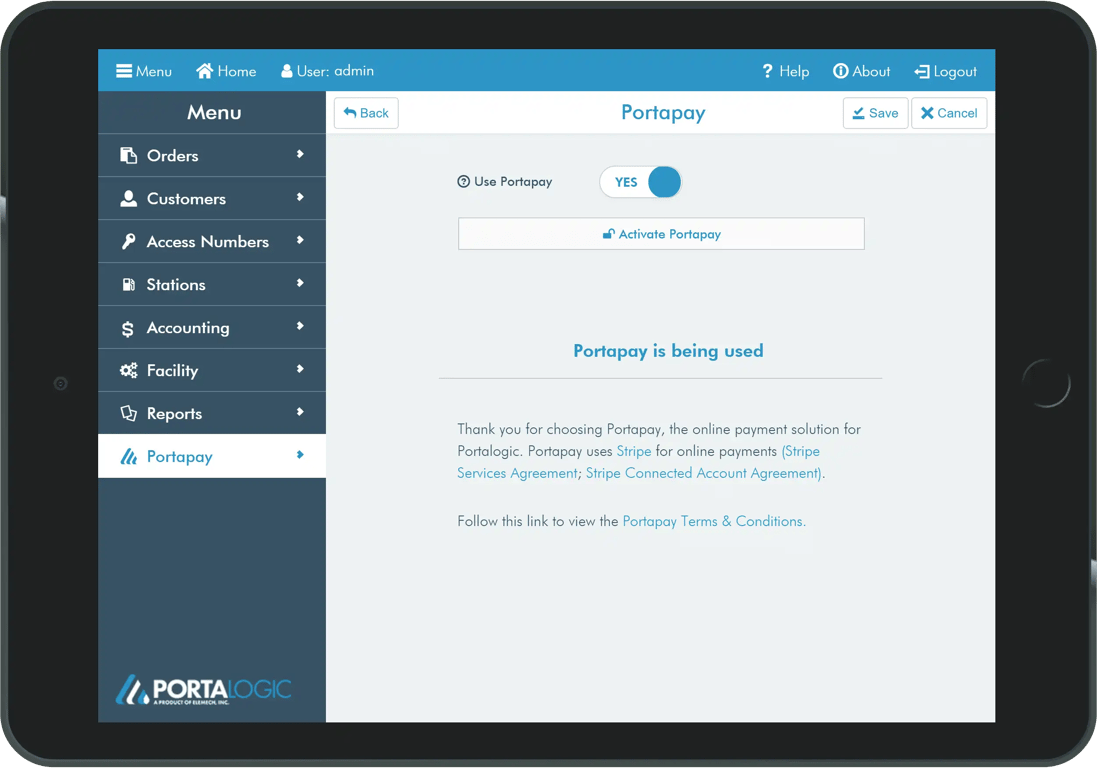
Task: Expand the Reports submenu arrow
Action: tap(300, 412)
